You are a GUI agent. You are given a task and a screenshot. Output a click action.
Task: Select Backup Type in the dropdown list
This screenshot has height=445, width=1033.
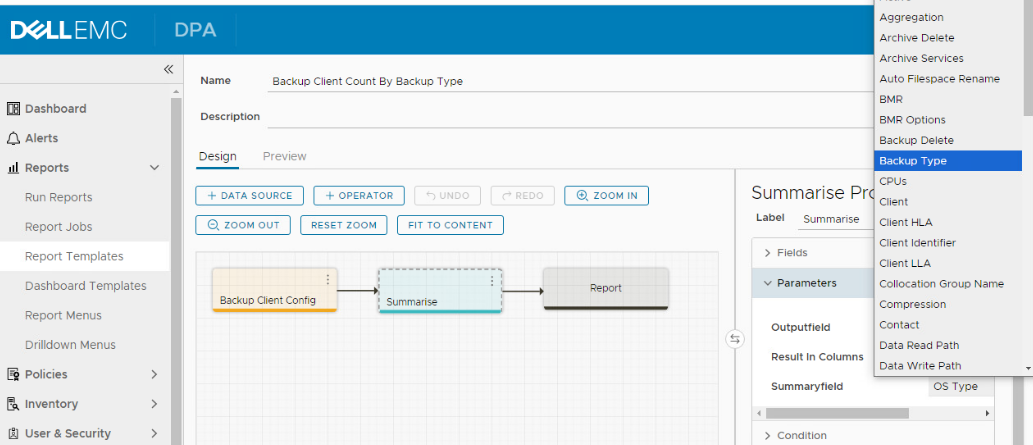pyautogui.click(x=946, y=161)
